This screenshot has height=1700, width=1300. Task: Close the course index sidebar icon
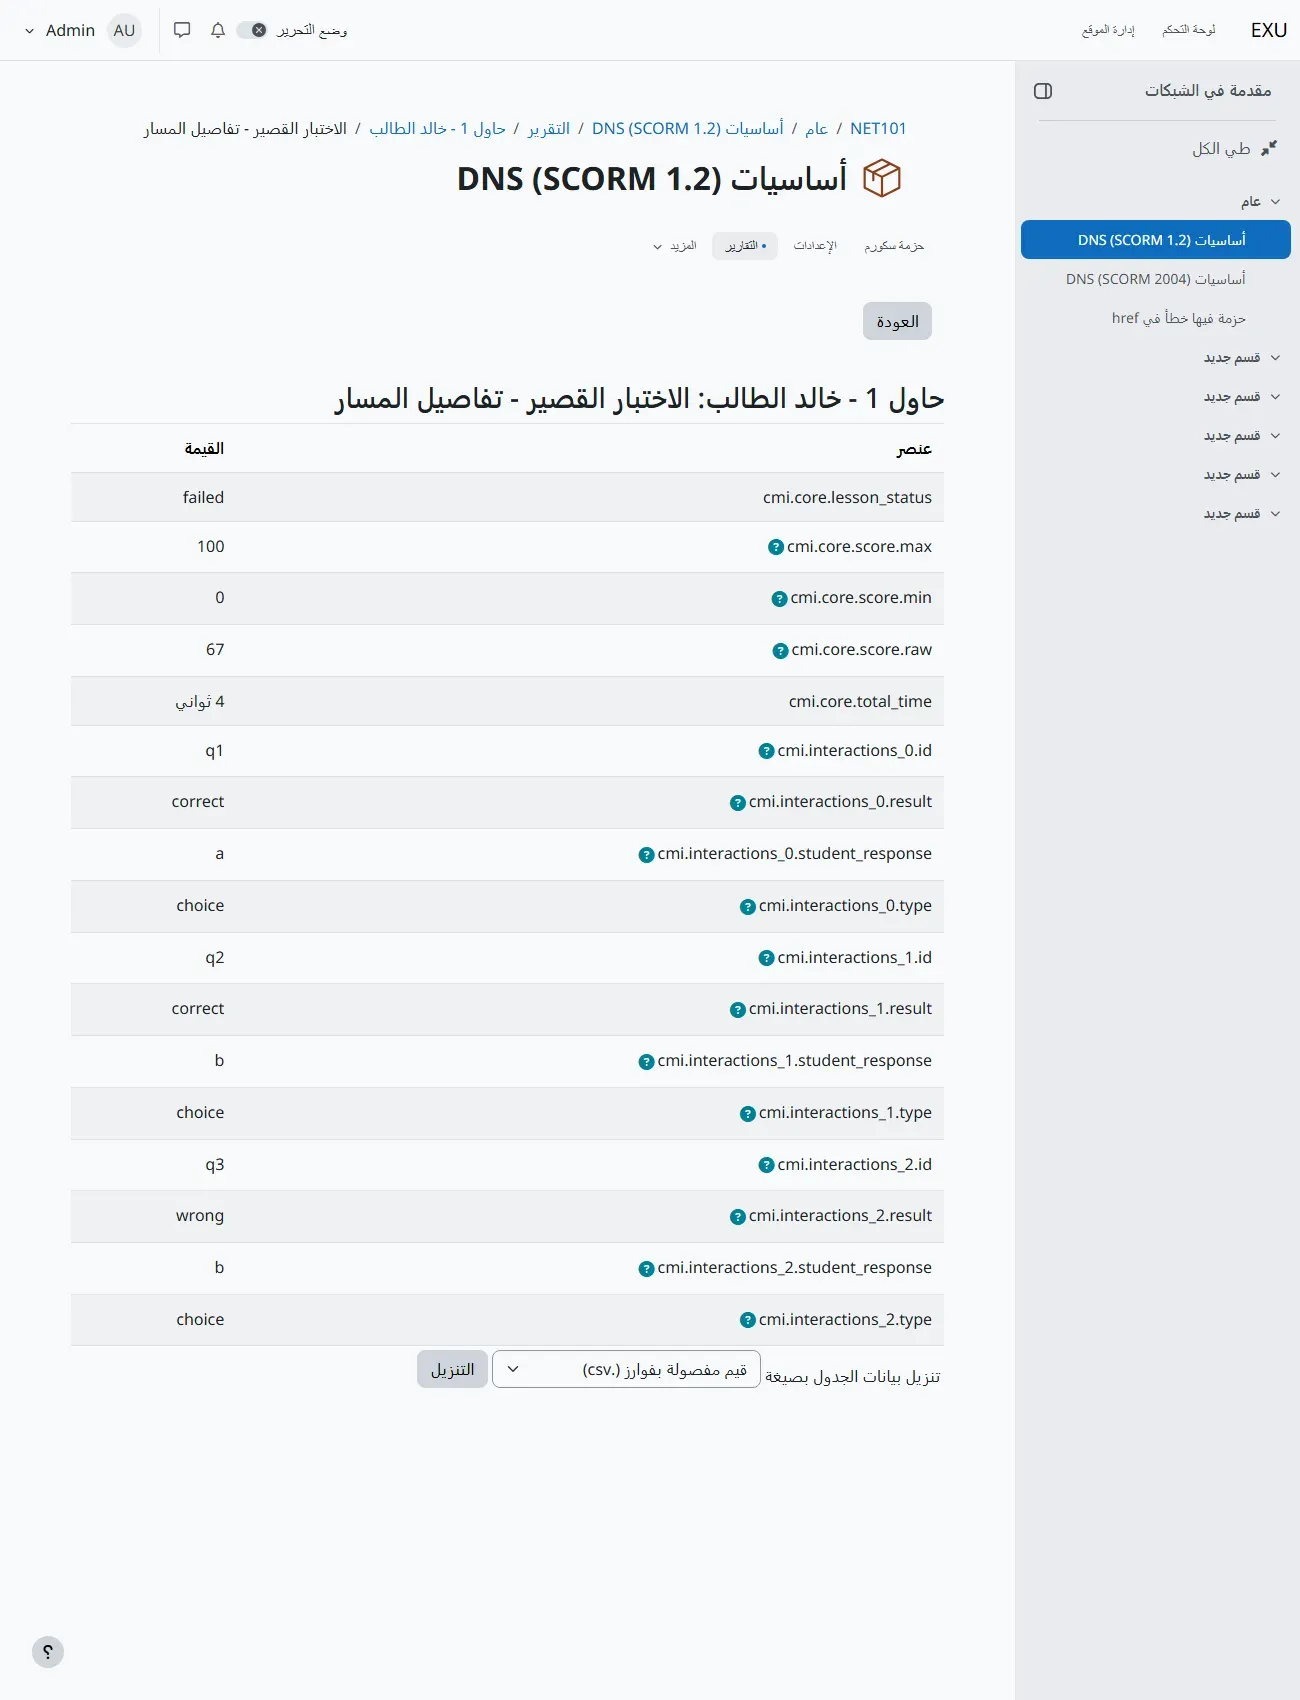point(1043,91)
